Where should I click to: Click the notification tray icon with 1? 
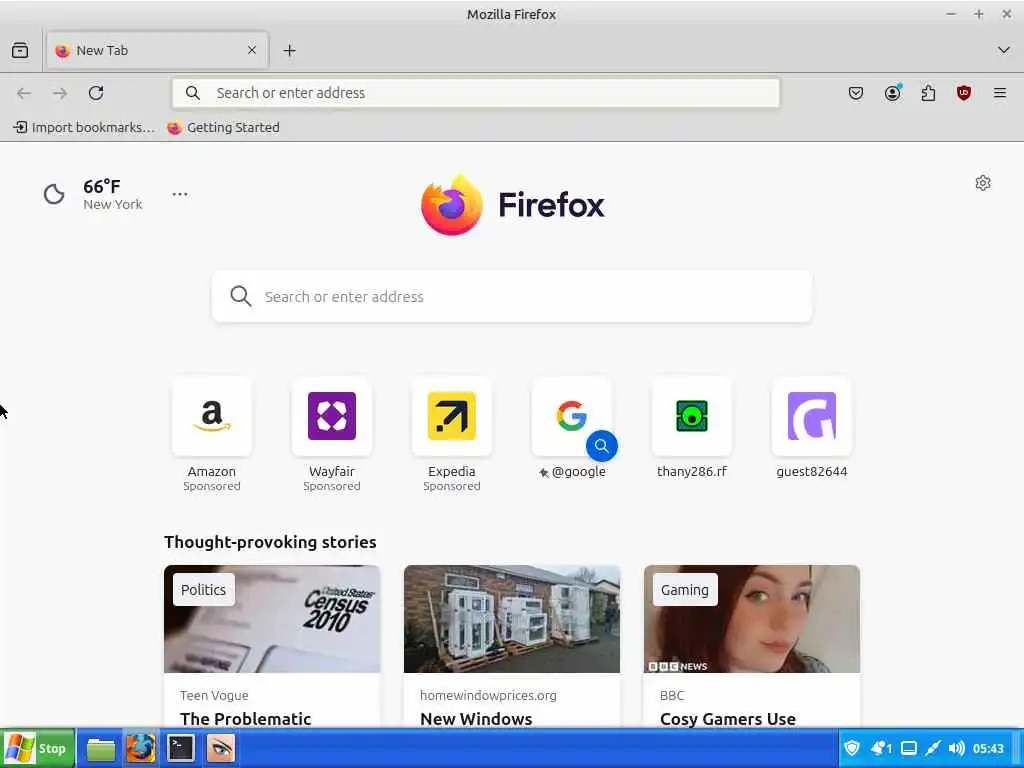click(x=881, y=748)
